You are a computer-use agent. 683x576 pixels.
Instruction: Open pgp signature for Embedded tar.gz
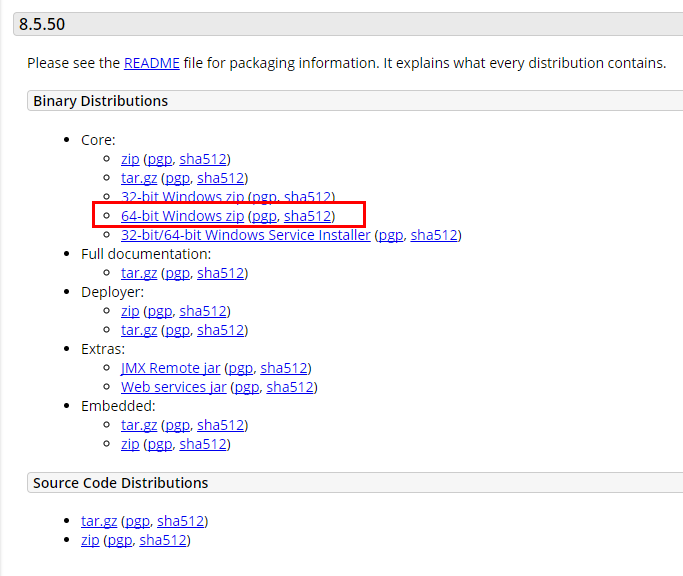[x=177, y=425]
